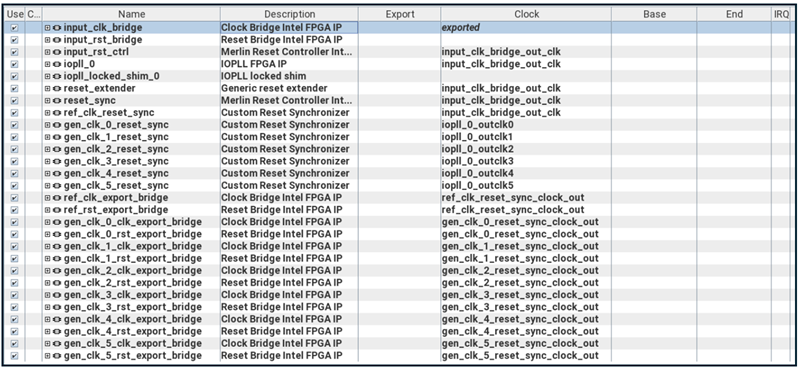Screen dimensions: 801x371
Task: Expand gen_clk_3_clk_export_bridge tree node
Action: [48, 295]
